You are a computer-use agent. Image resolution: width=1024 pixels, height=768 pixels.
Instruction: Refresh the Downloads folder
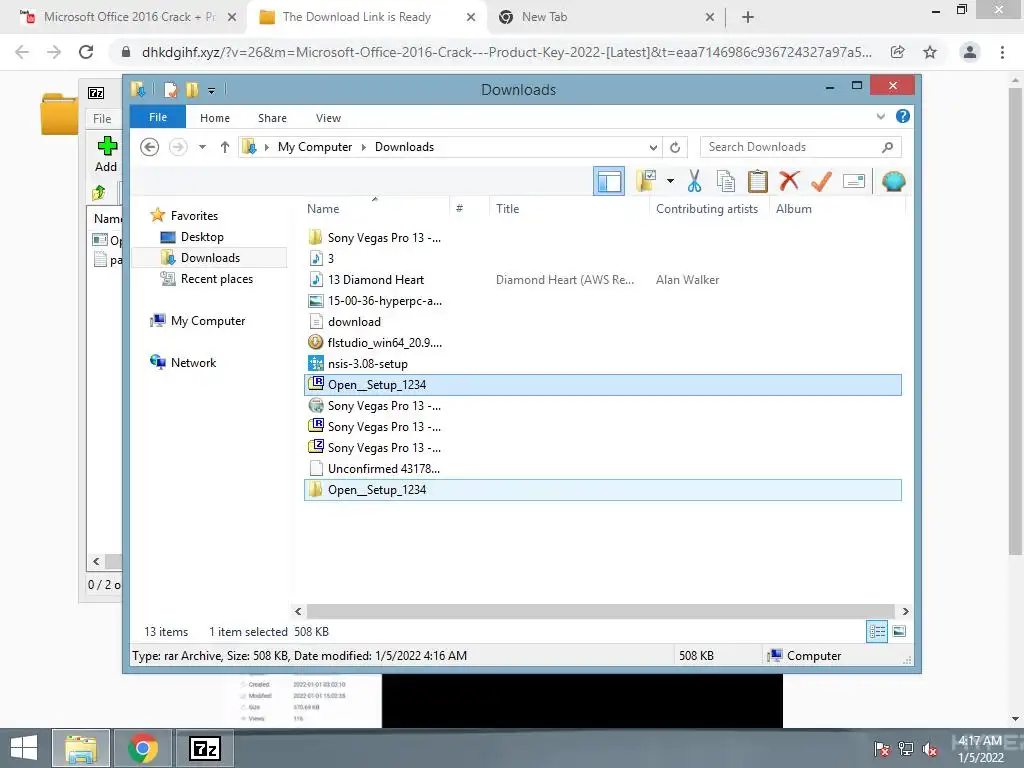675,147
